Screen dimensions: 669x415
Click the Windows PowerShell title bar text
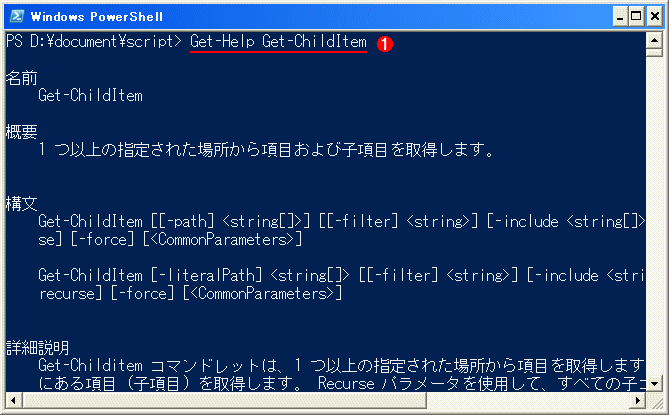pyautogui.click(x=97, y=17)
